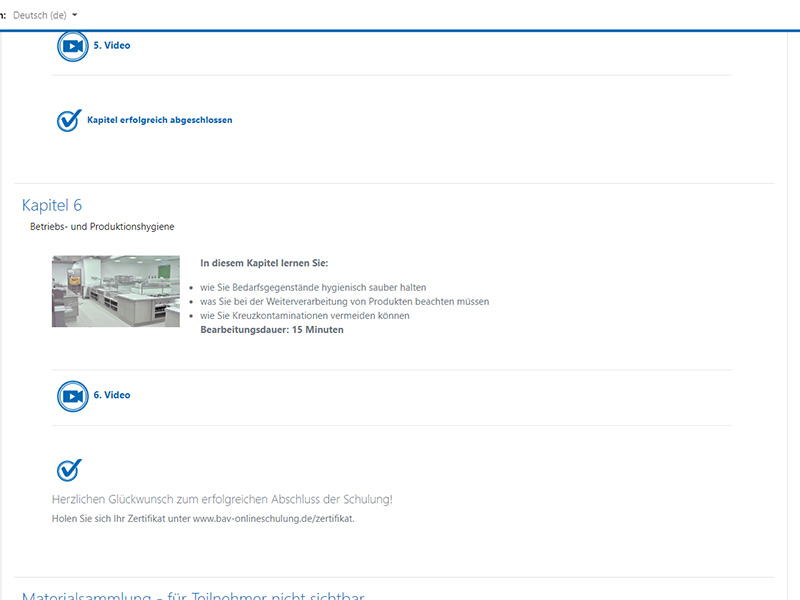Click the Zertifikat URL line
800x600 pixels.
pos(203,519)
